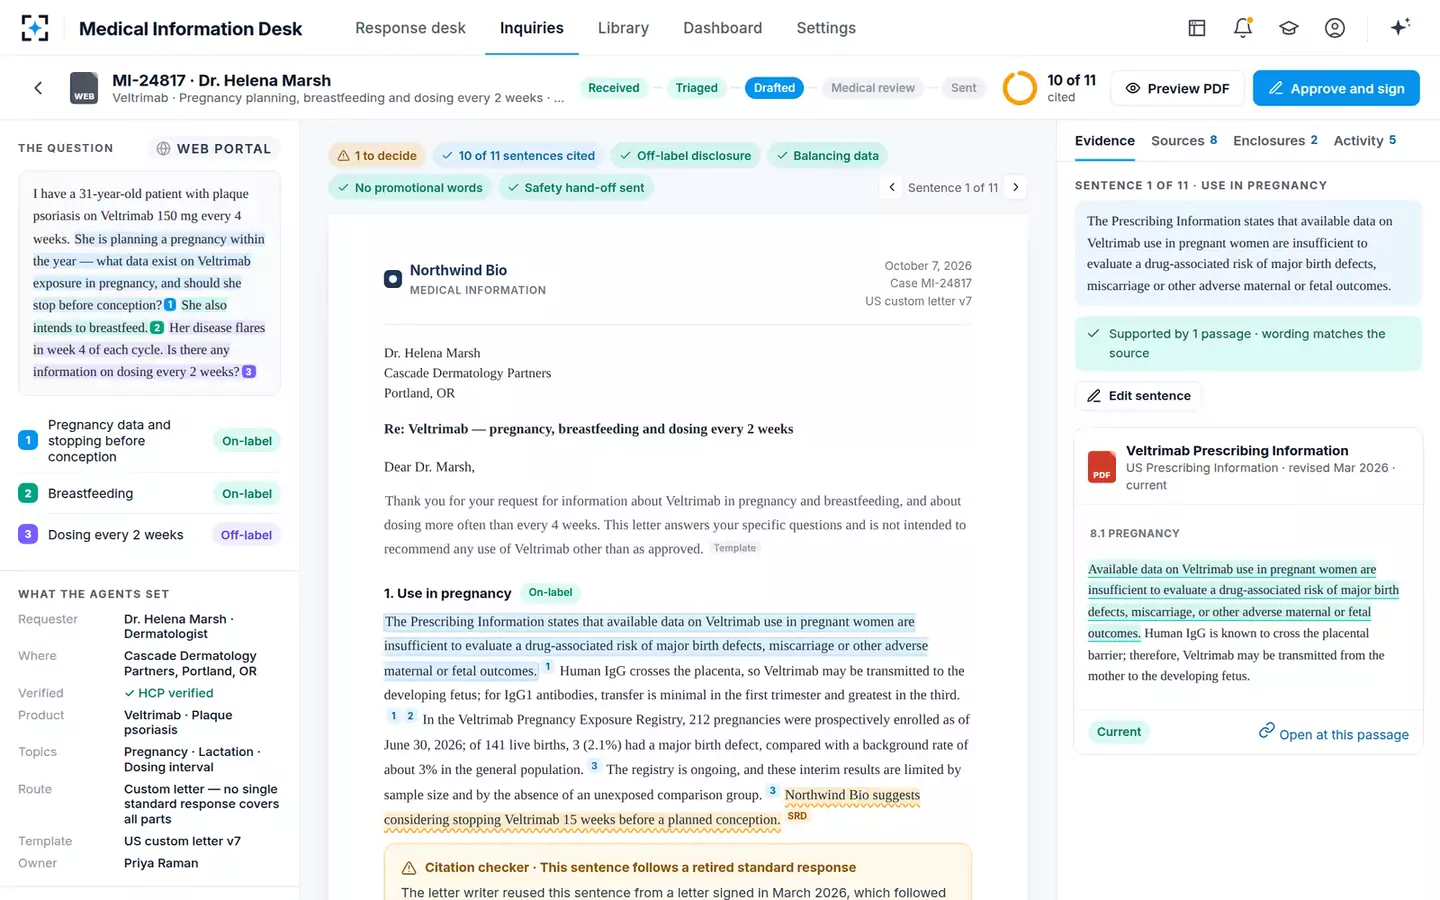The height and width of the screenshot is (900, 1440).
Task: Click the Received workflow stage
Action: pos(613,88)
